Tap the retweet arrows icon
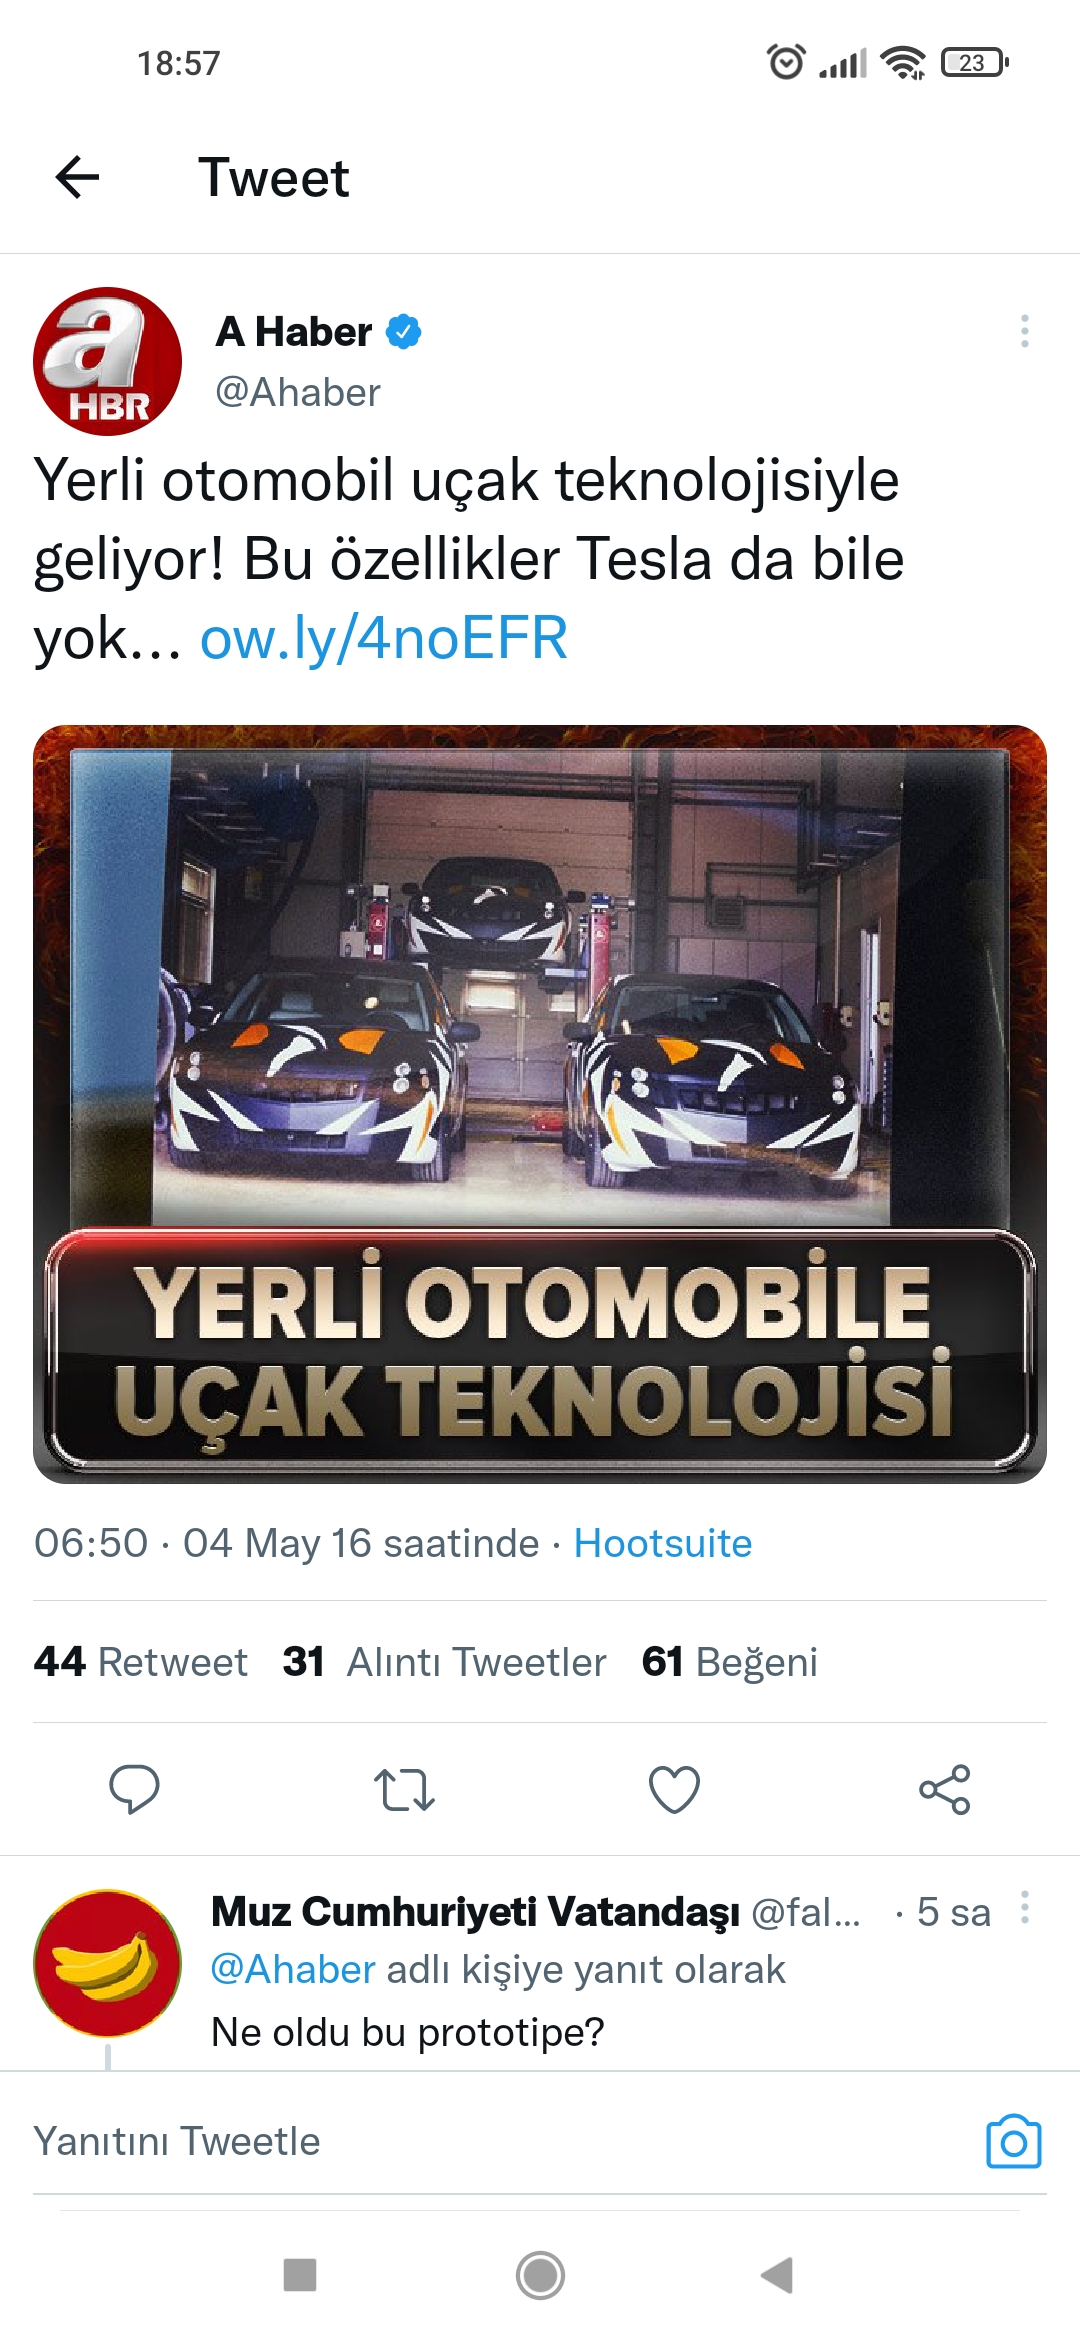Viewport: 1080px width, 2340px height. [x=404, y=1790]
